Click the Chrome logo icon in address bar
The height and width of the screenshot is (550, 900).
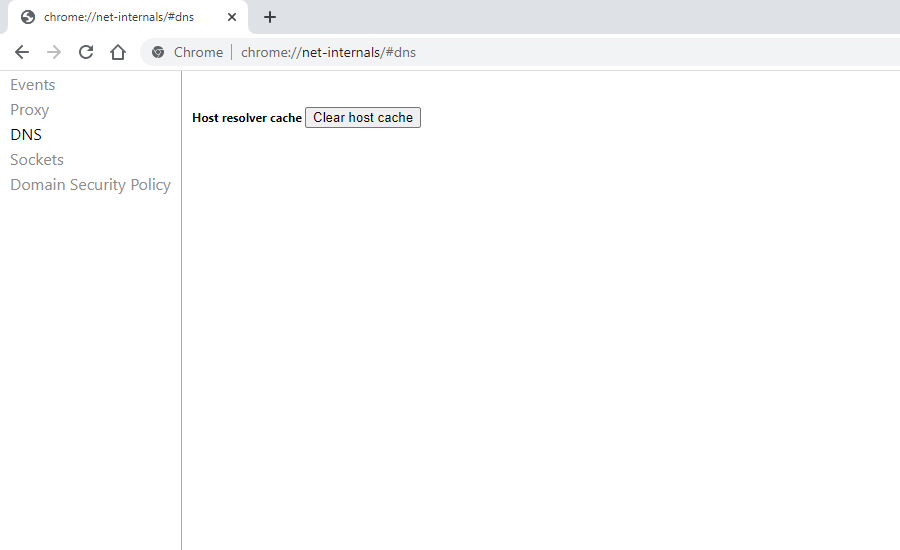[x=158, y=52]
